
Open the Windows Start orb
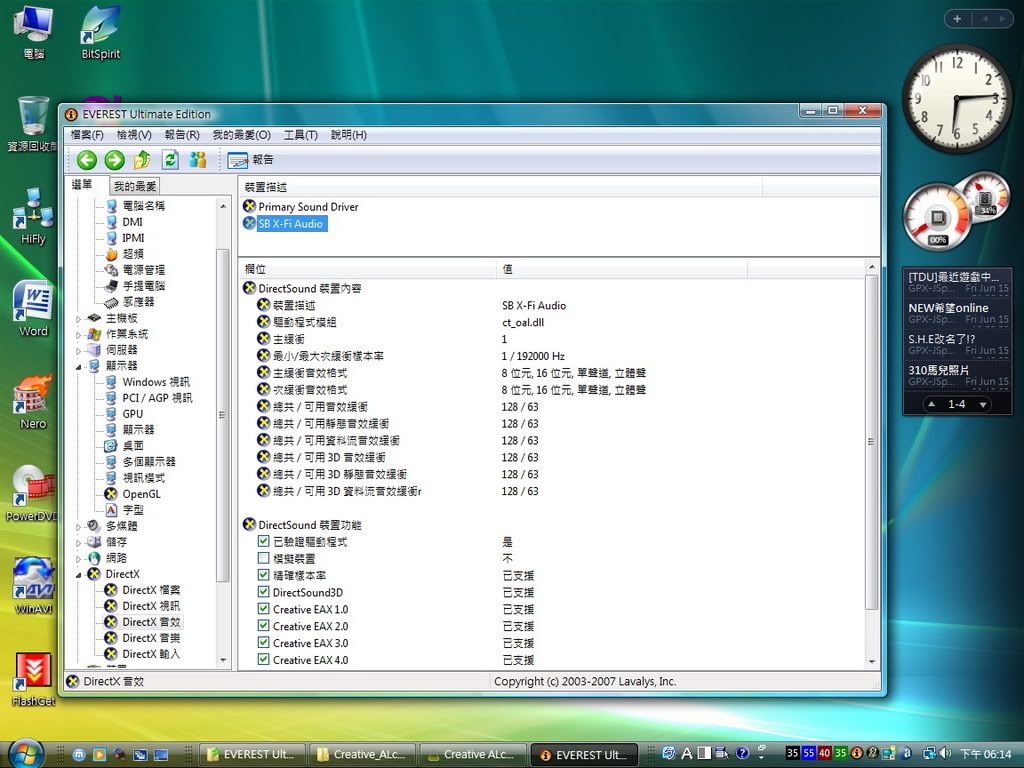pos(27,754)
